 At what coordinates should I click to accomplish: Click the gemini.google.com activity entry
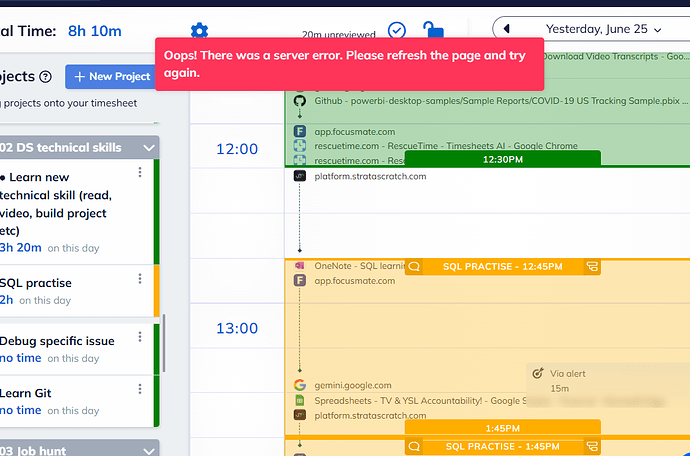[352, 385]
